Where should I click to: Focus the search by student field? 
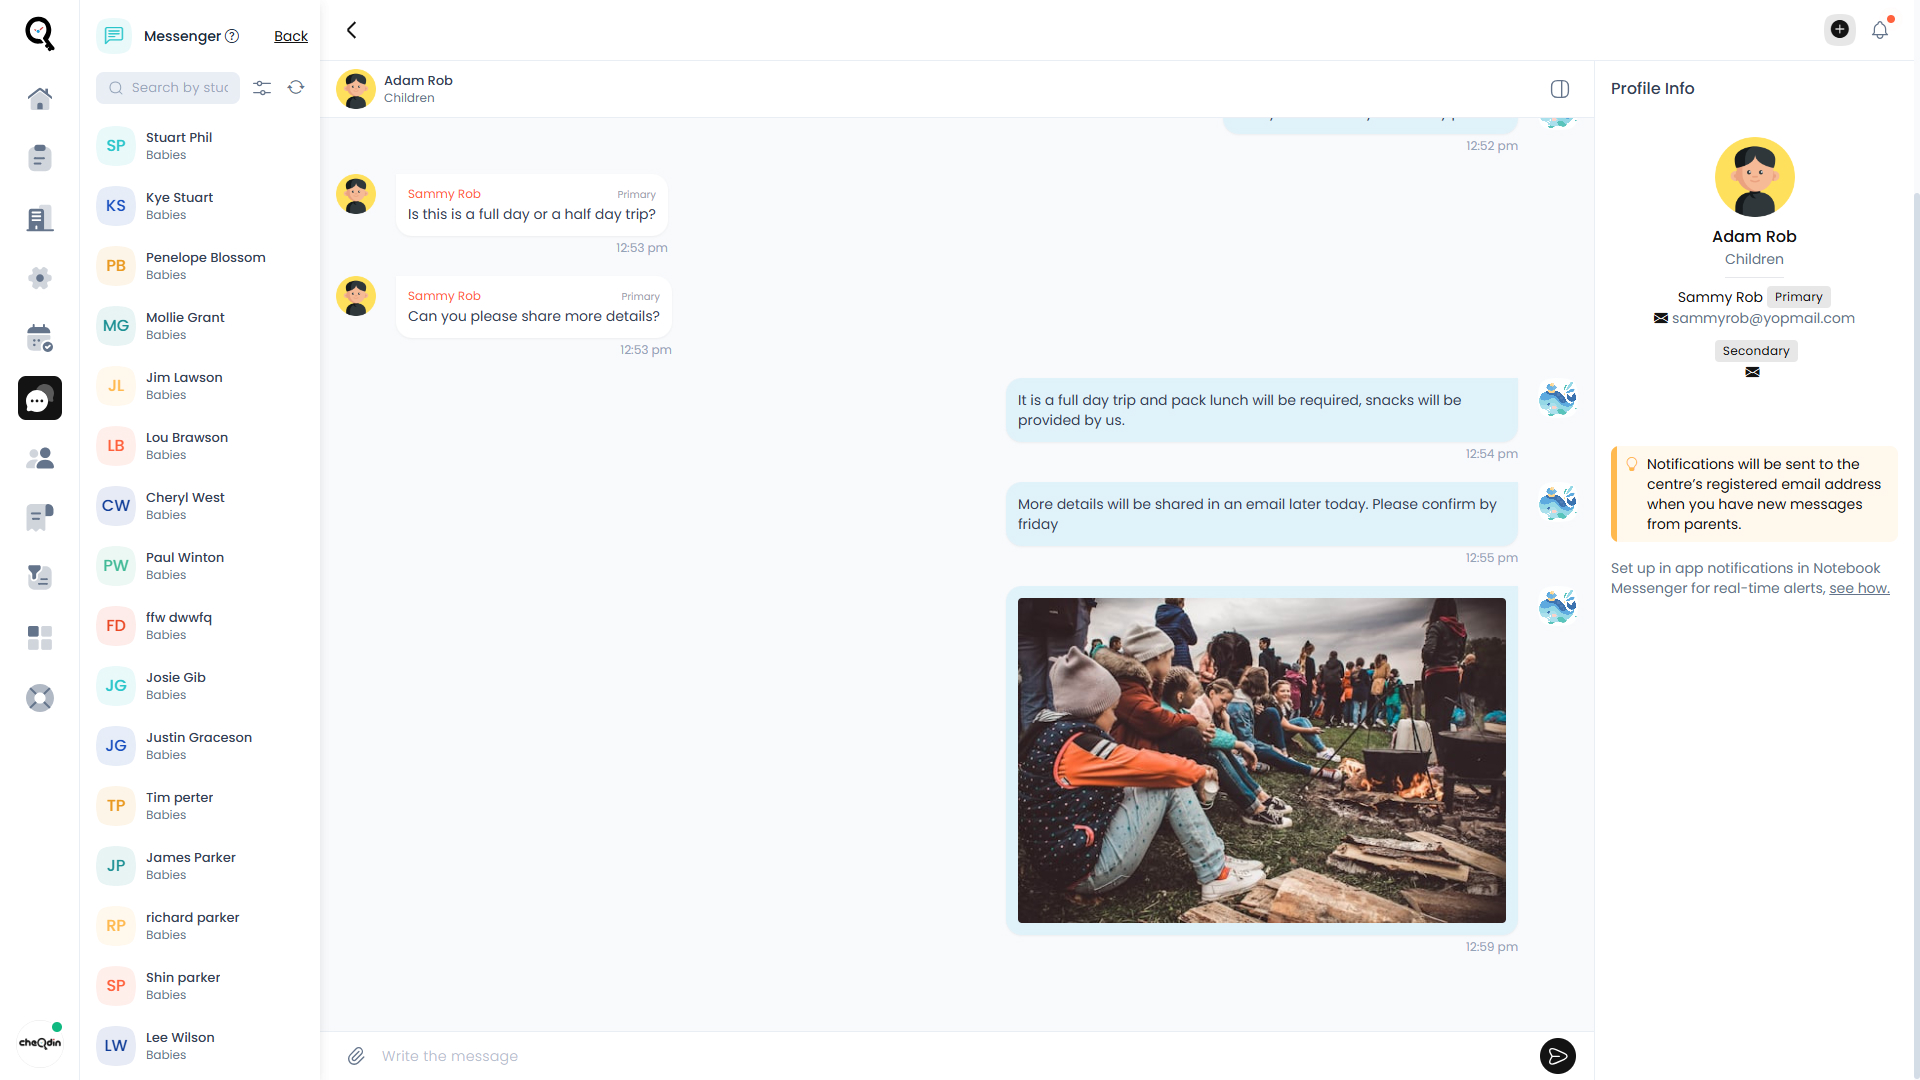point(168,88)
